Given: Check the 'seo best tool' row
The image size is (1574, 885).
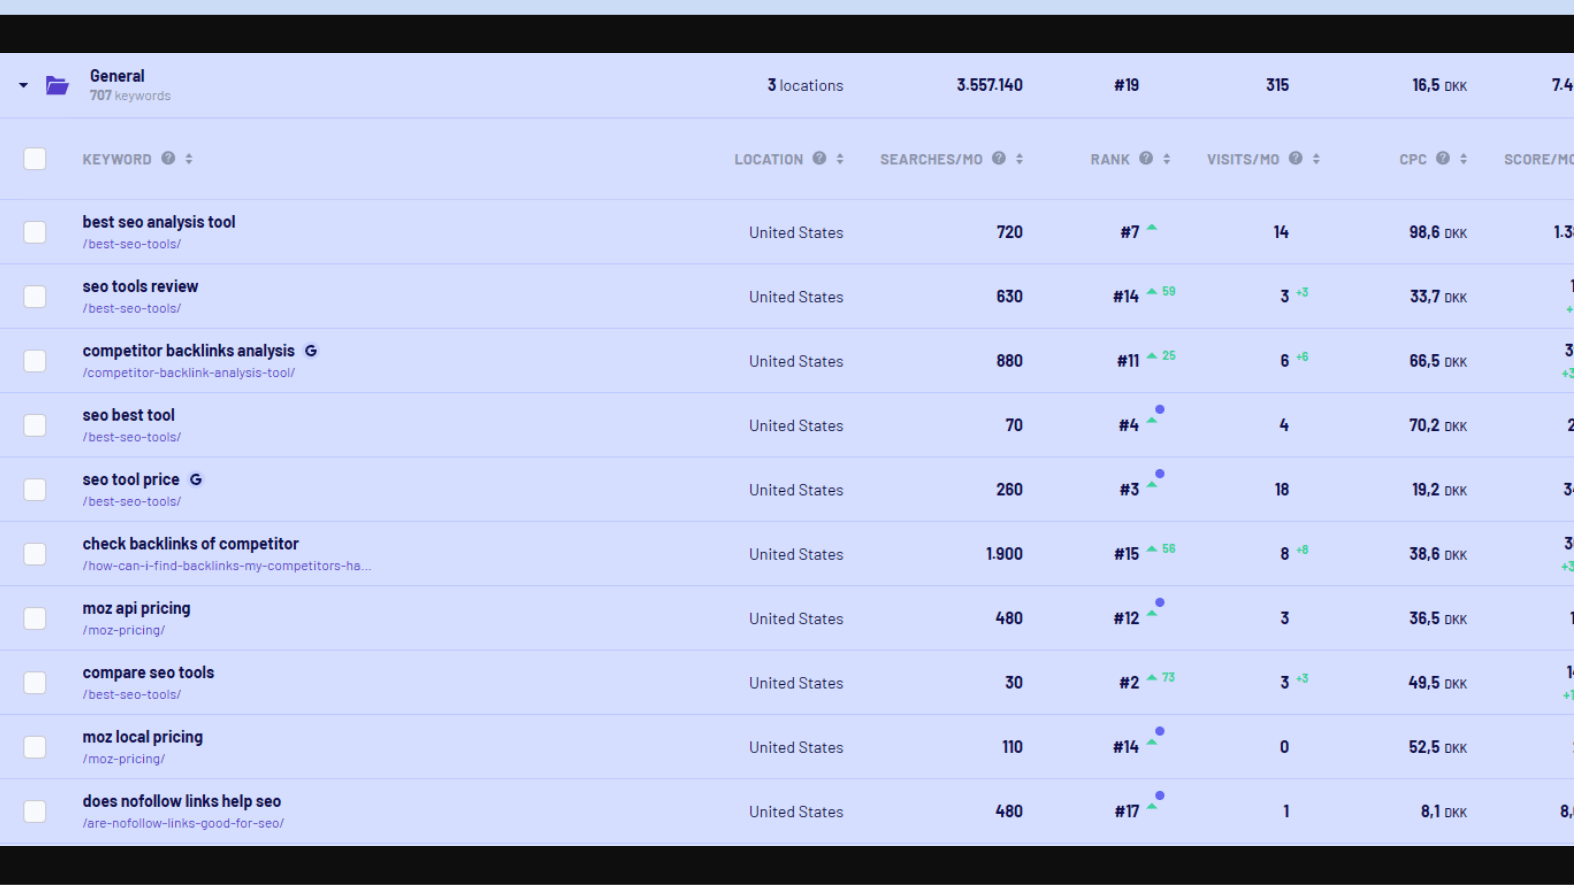Looking at the screenshot, I should [x=35, y=425].
